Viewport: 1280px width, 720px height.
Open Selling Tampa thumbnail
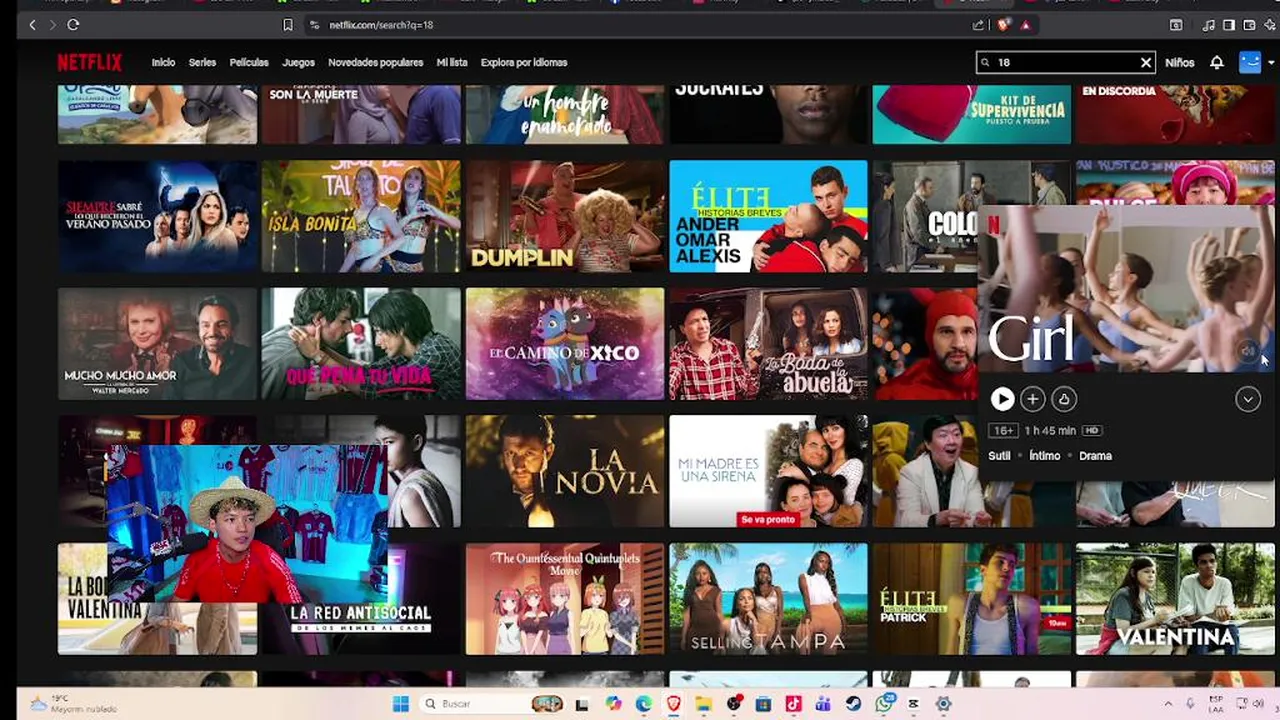[x=768, y=599]
